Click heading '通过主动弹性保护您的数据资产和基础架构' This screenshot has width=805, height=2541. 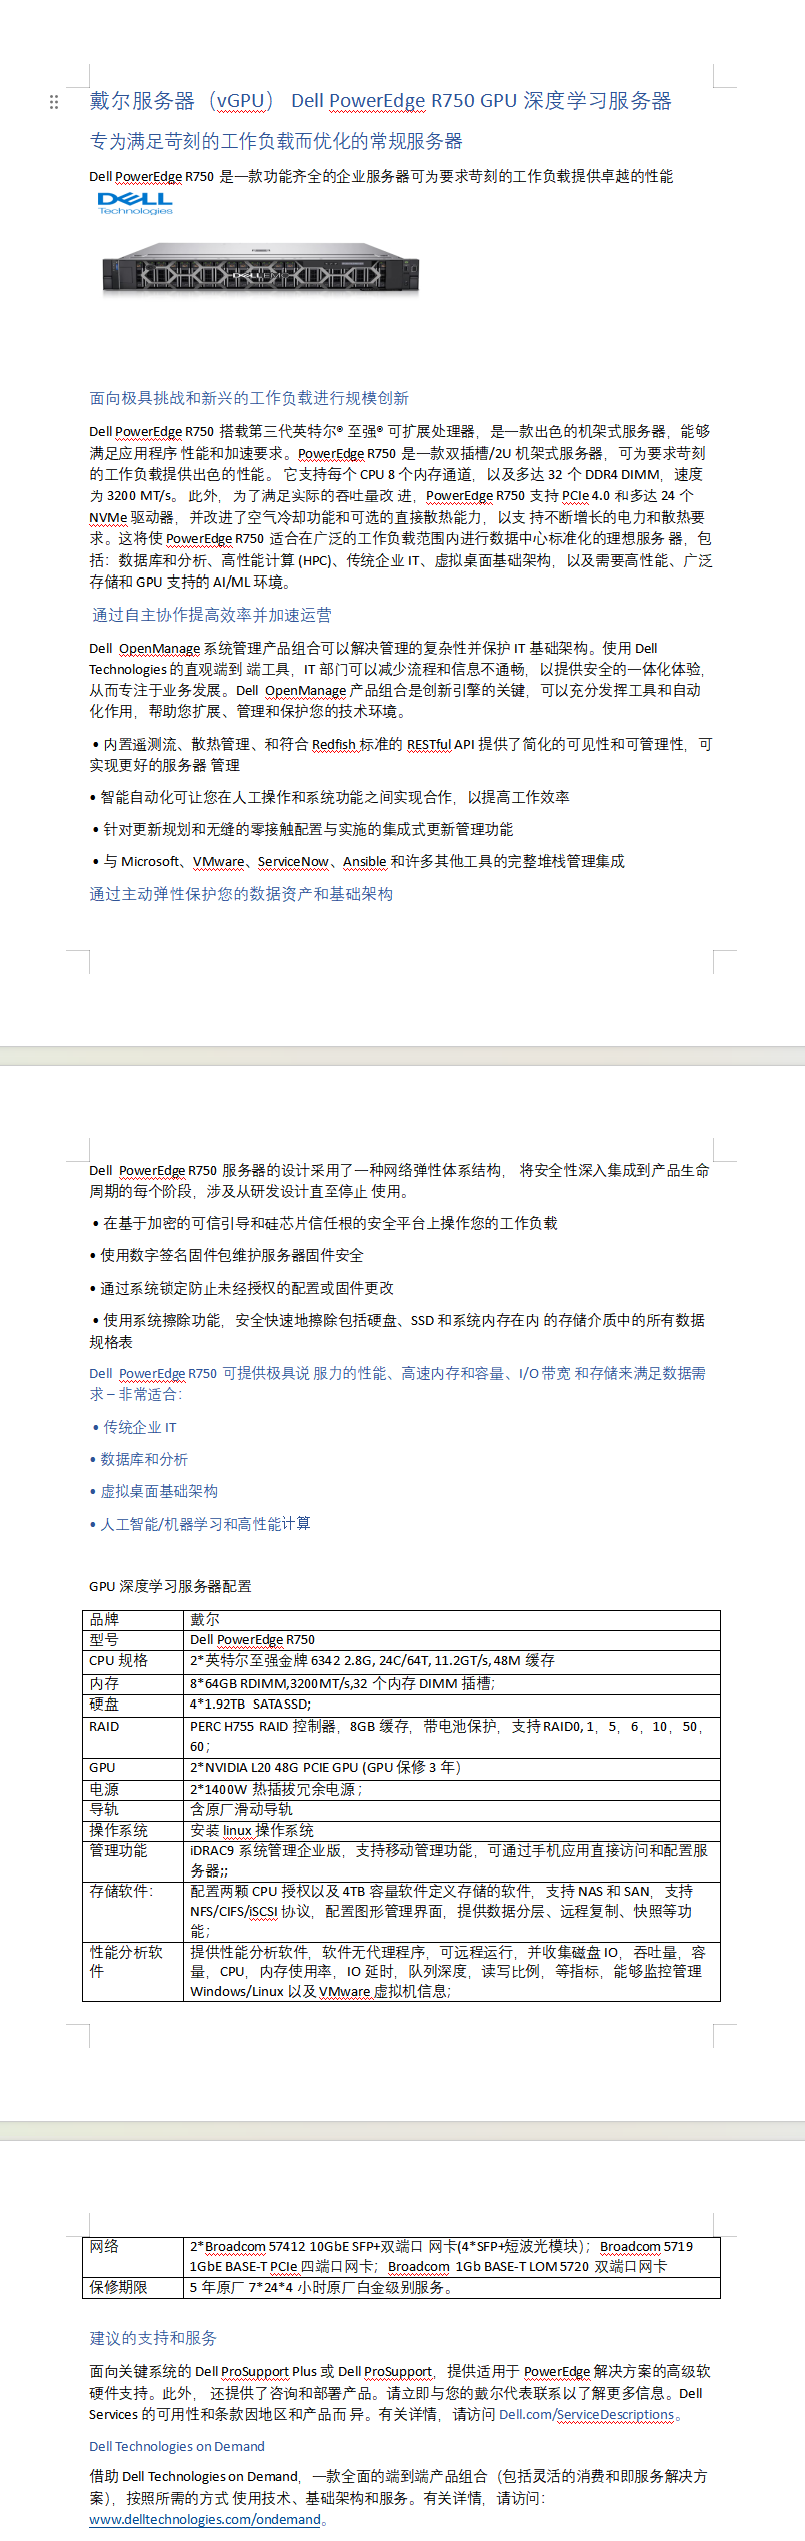tap(241, 894)
